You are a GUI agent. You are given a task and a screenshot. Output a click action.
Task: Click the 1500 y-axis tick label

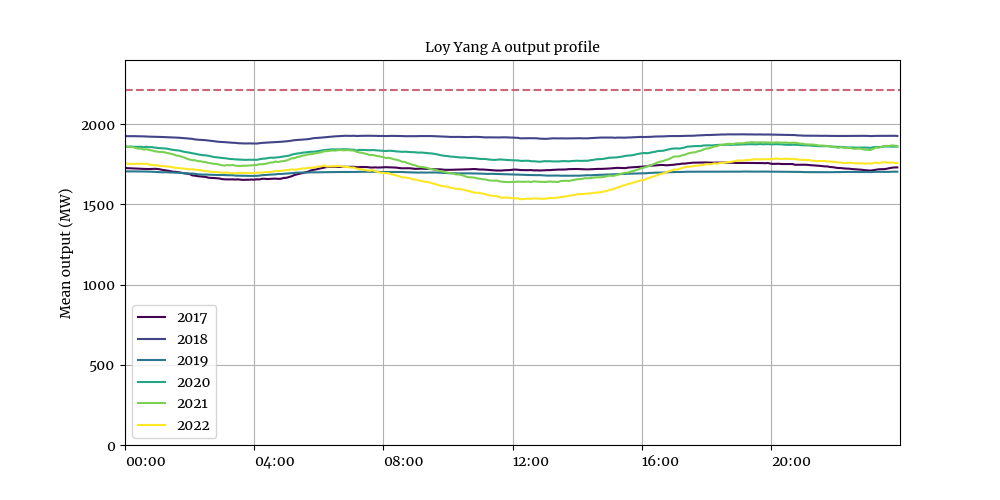(x=99, y=205)
